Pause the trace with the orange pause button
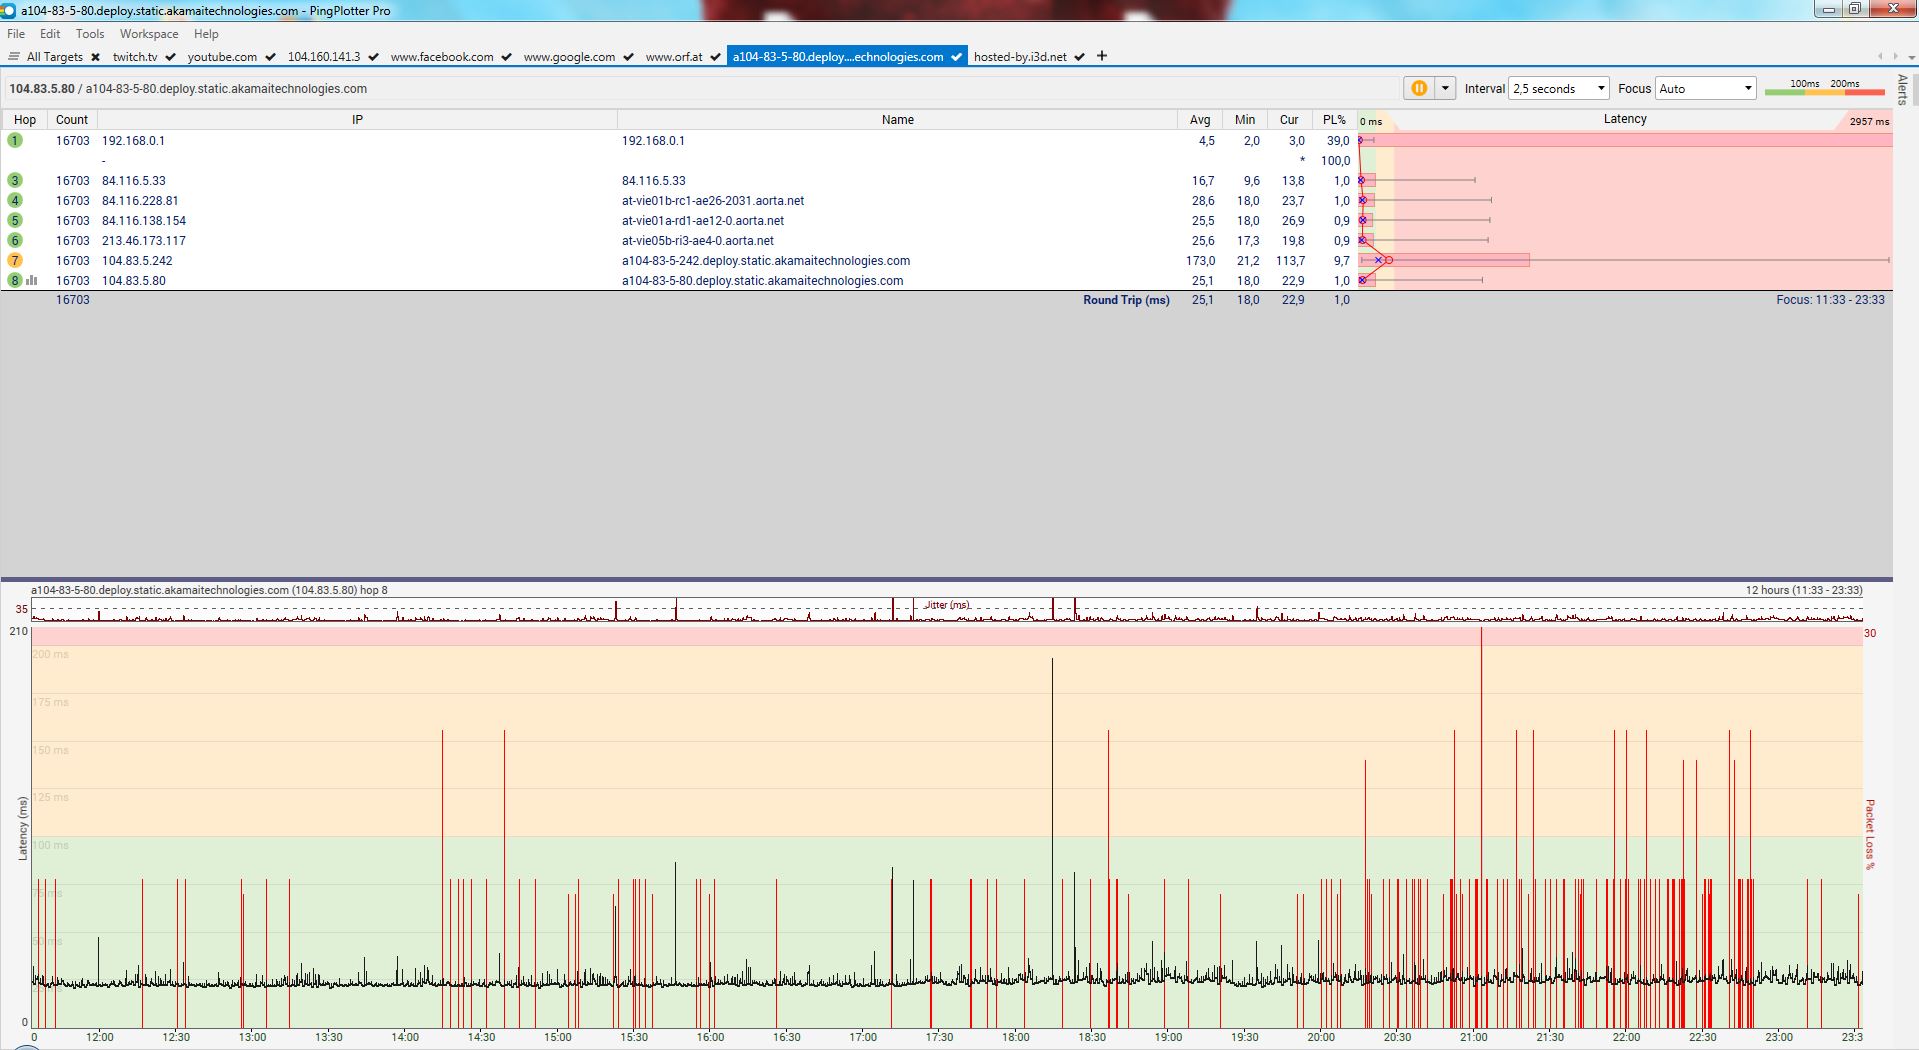 pos(1418,88)
